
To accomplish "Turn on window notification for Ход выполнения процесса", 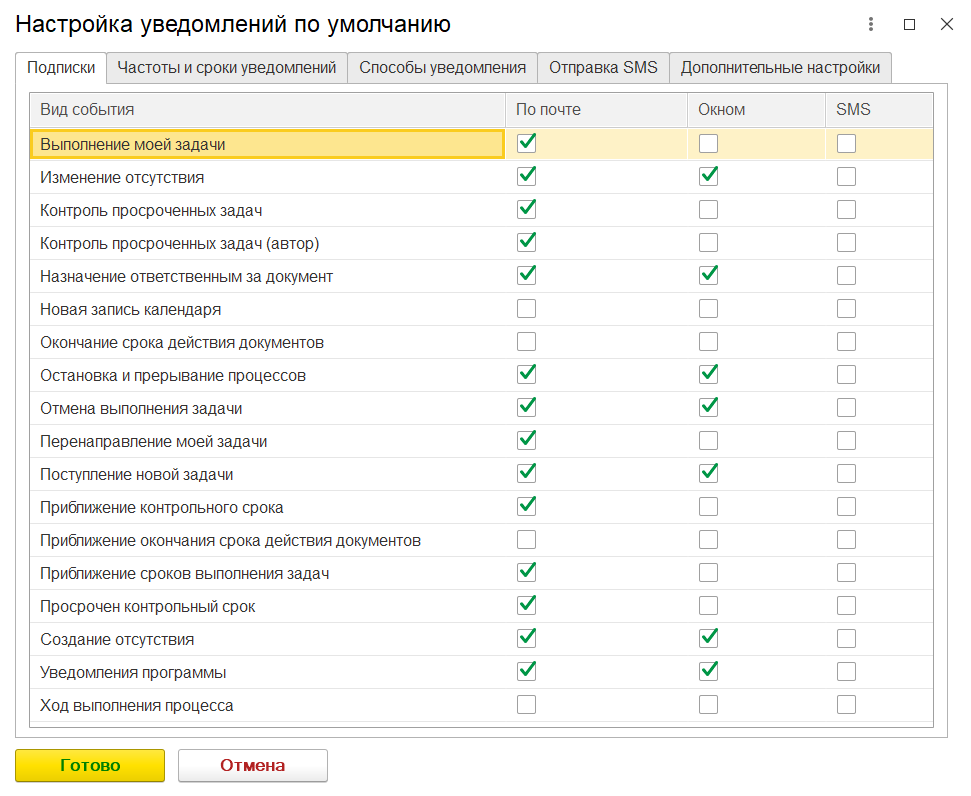I will (x=708, y=705).
